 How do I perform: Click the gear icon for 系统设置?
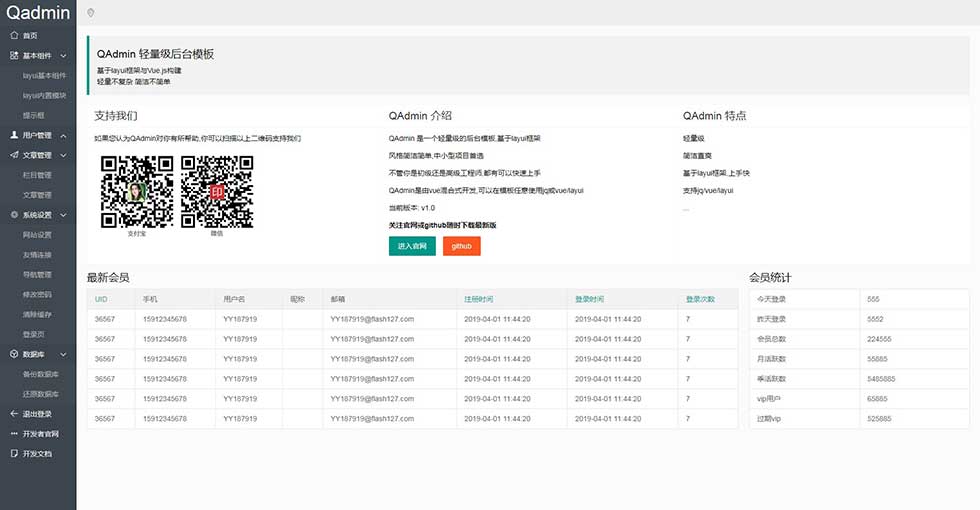pos(14,215)
